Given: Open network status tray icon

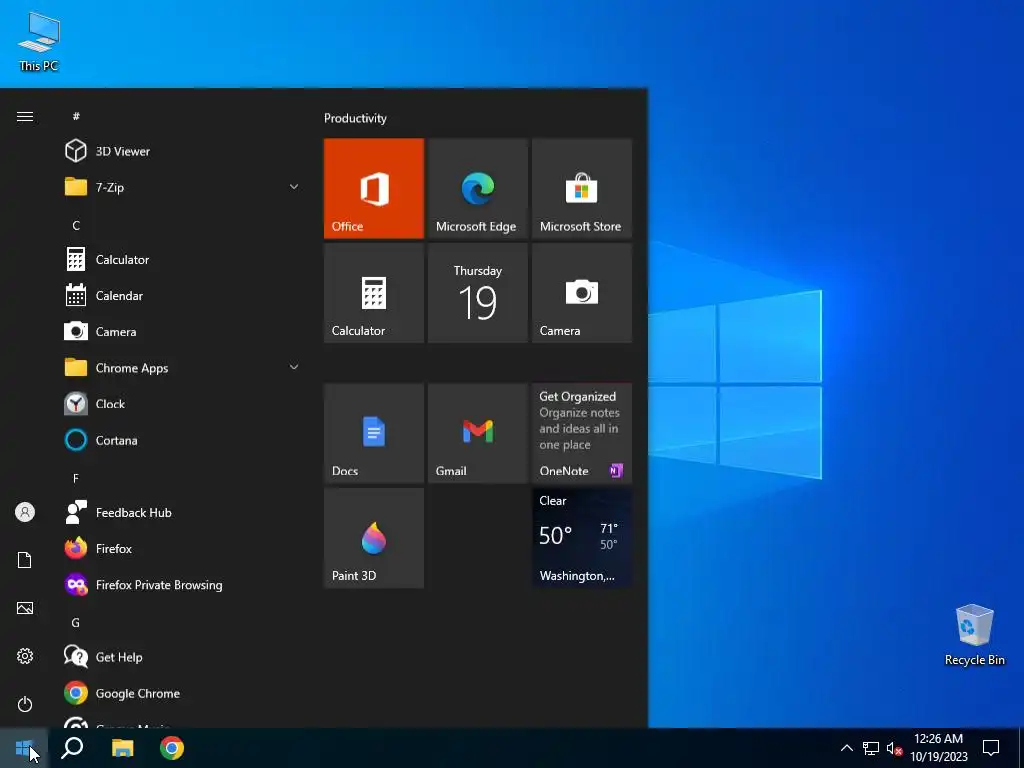Looking at the screenshot, I should click(x=871, y=748).
